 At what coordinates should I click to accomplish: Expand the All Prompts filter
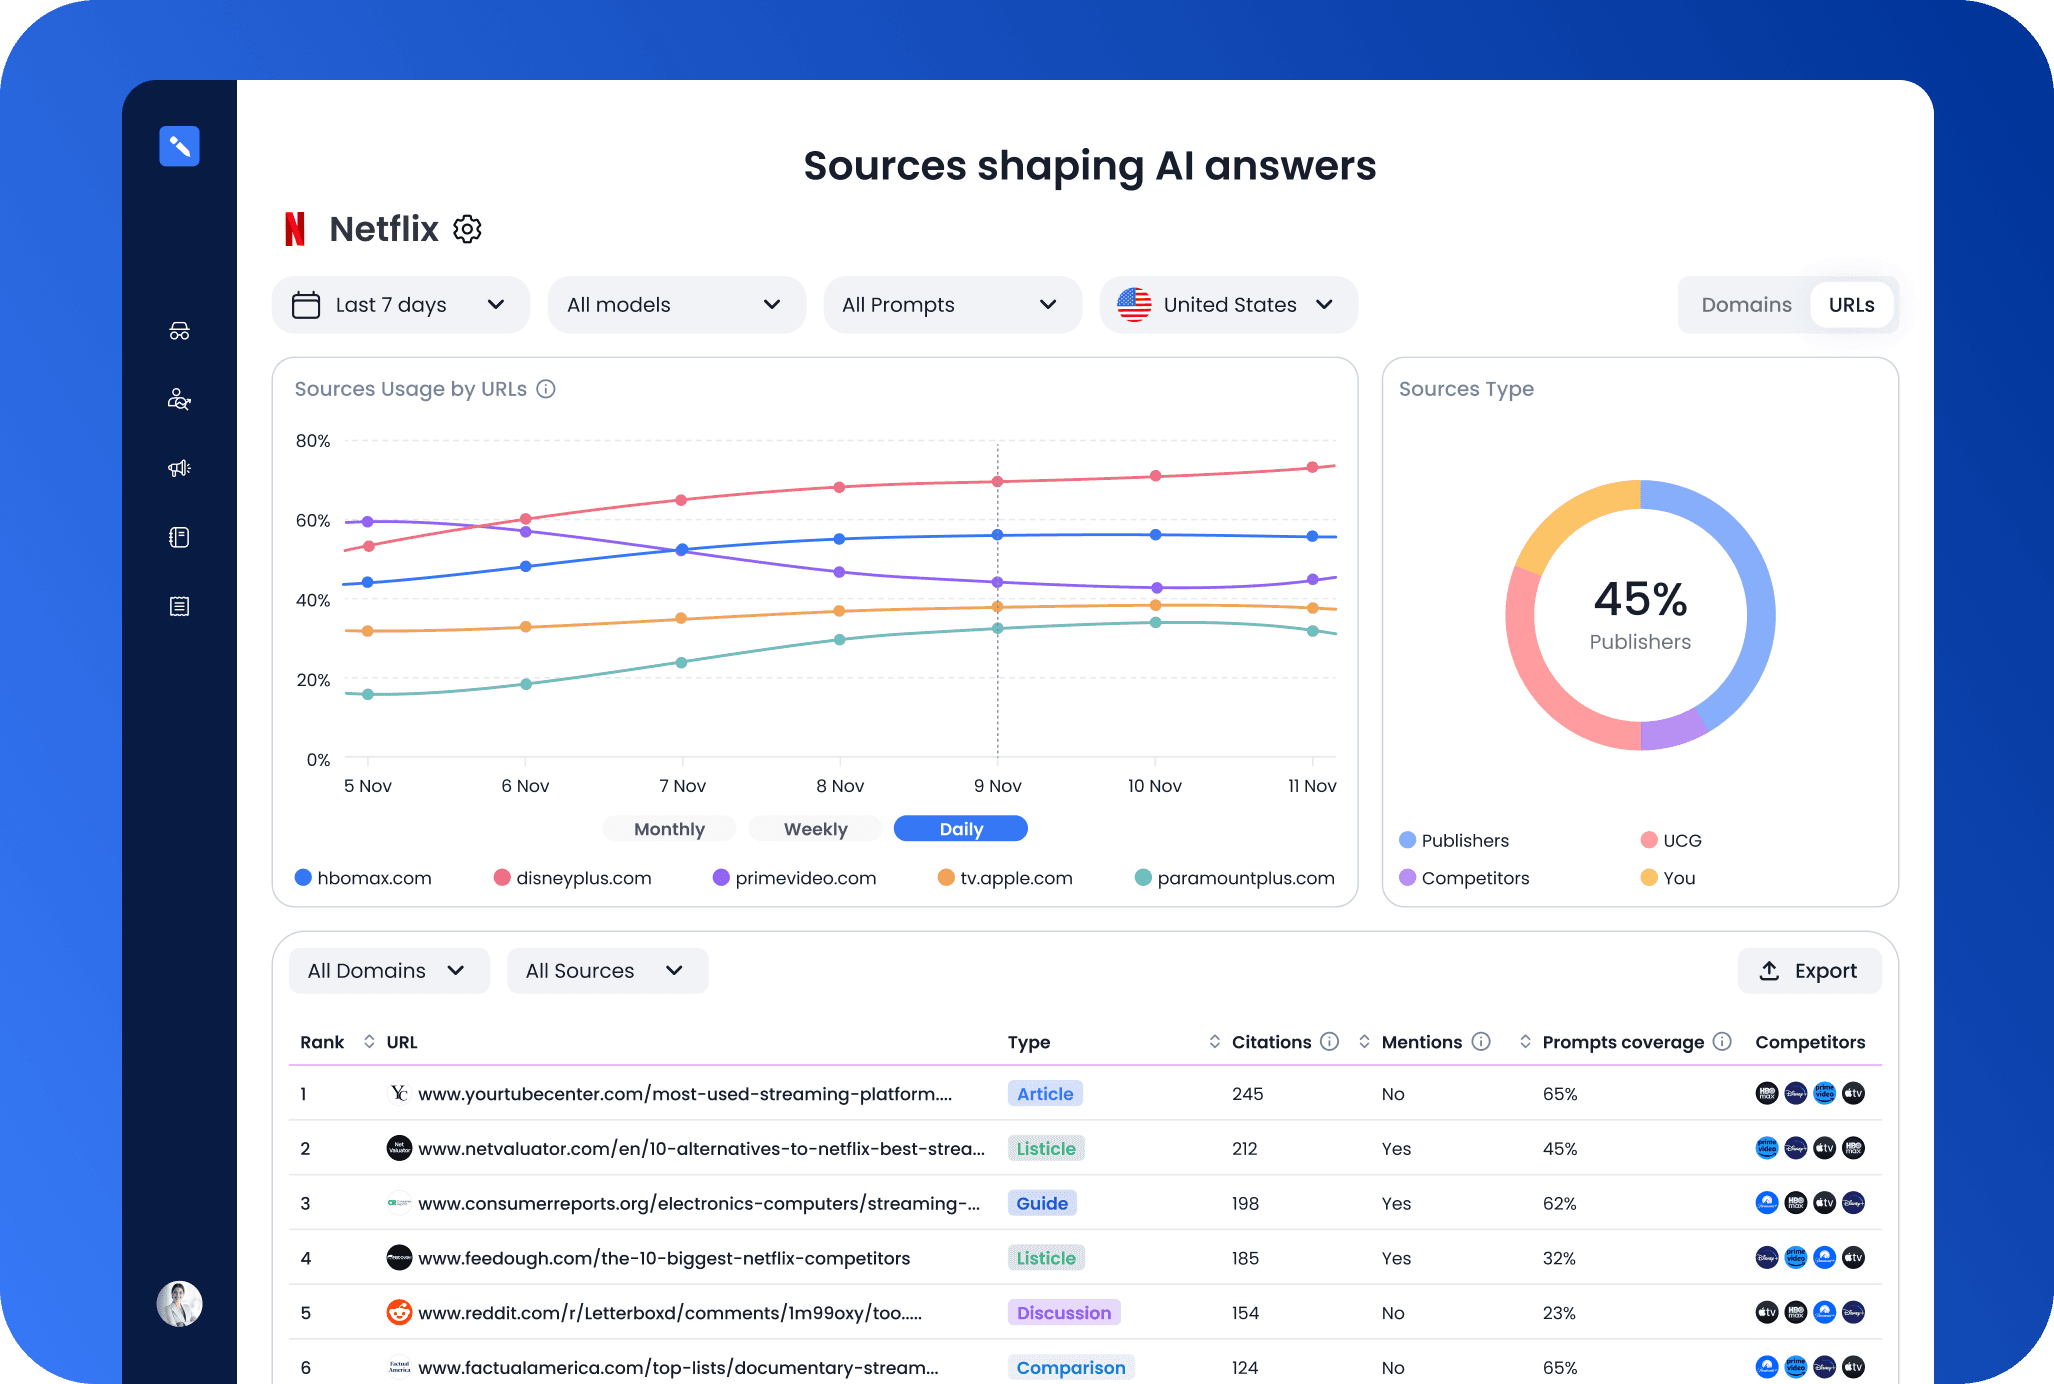tap(951, 304)
